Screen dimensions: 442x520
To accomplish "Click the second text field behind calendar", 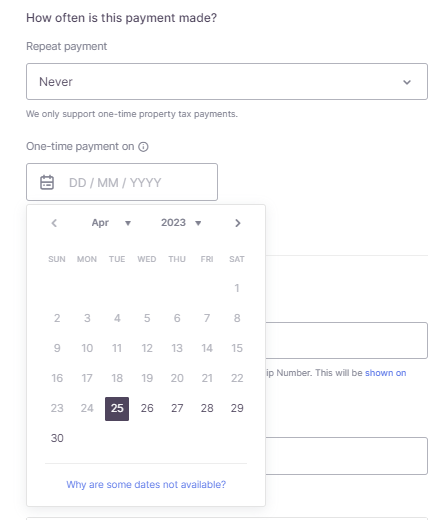I will pos(347,456).
